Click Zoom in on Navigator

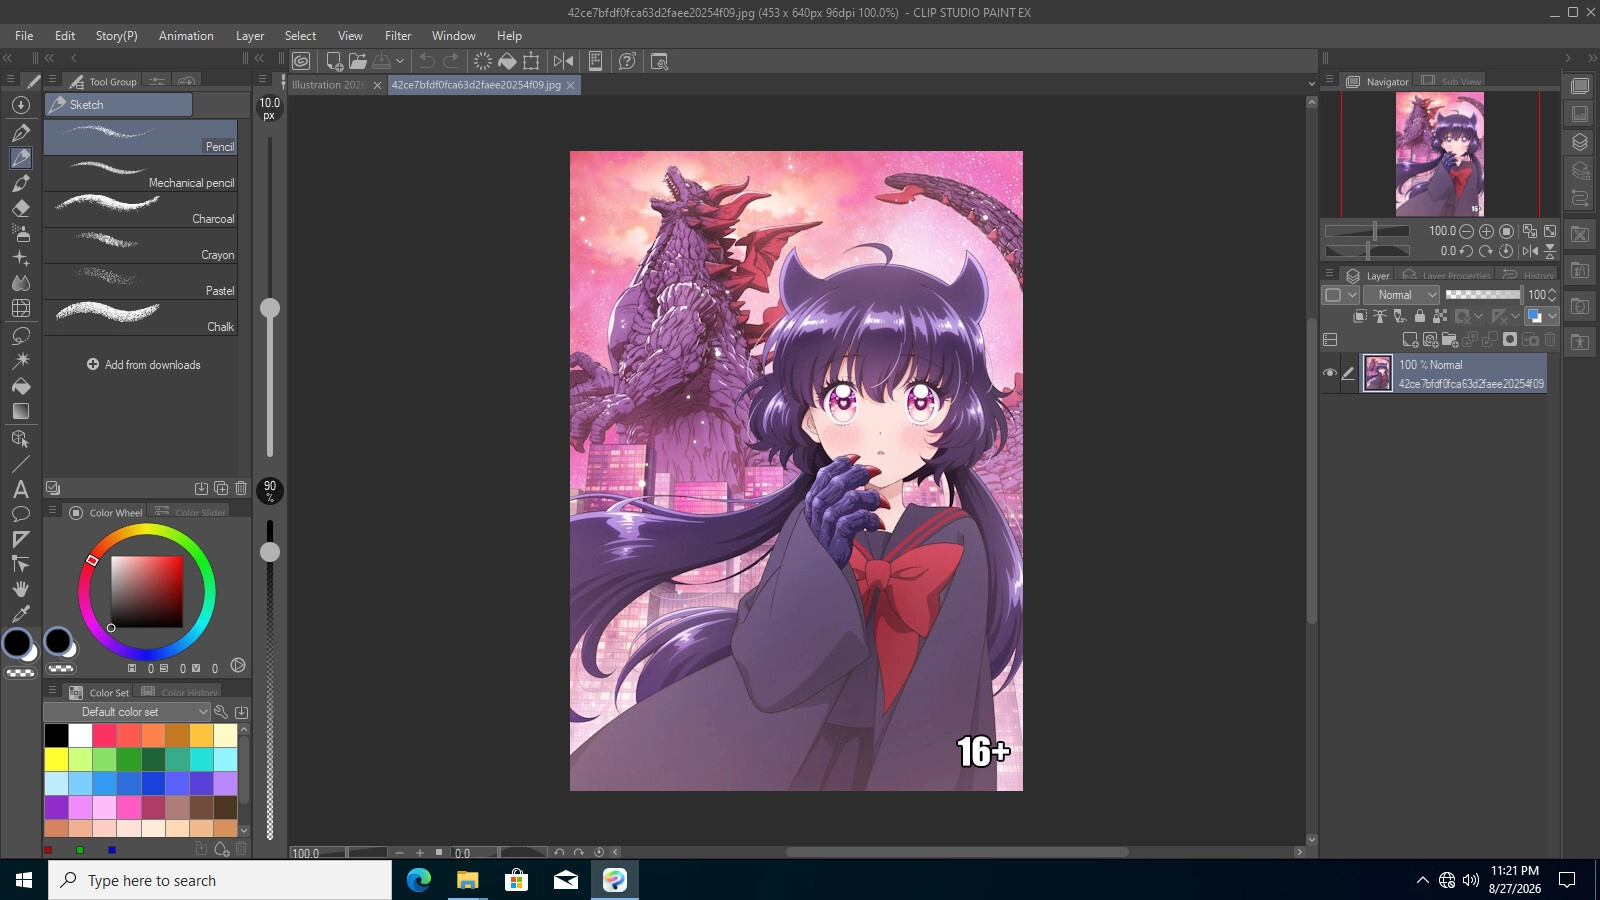[x=1486, y=231]
